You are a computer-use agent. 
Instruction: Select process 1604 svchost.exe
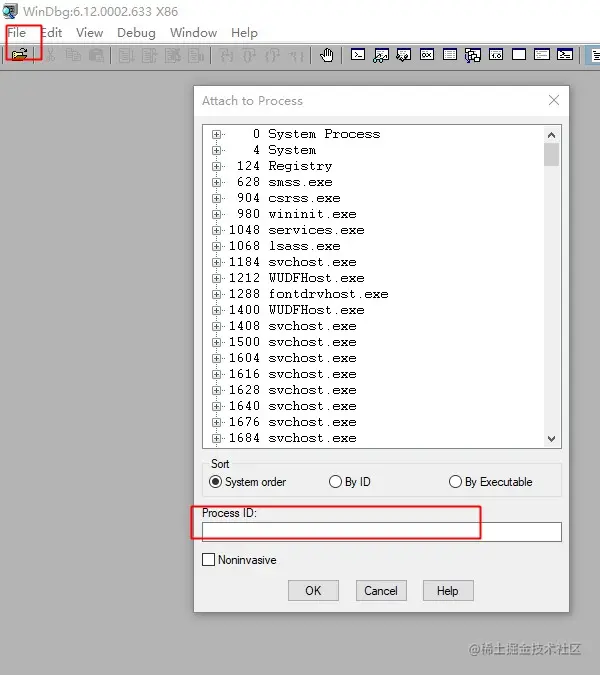pyautogui.click(x=293, y=358)
